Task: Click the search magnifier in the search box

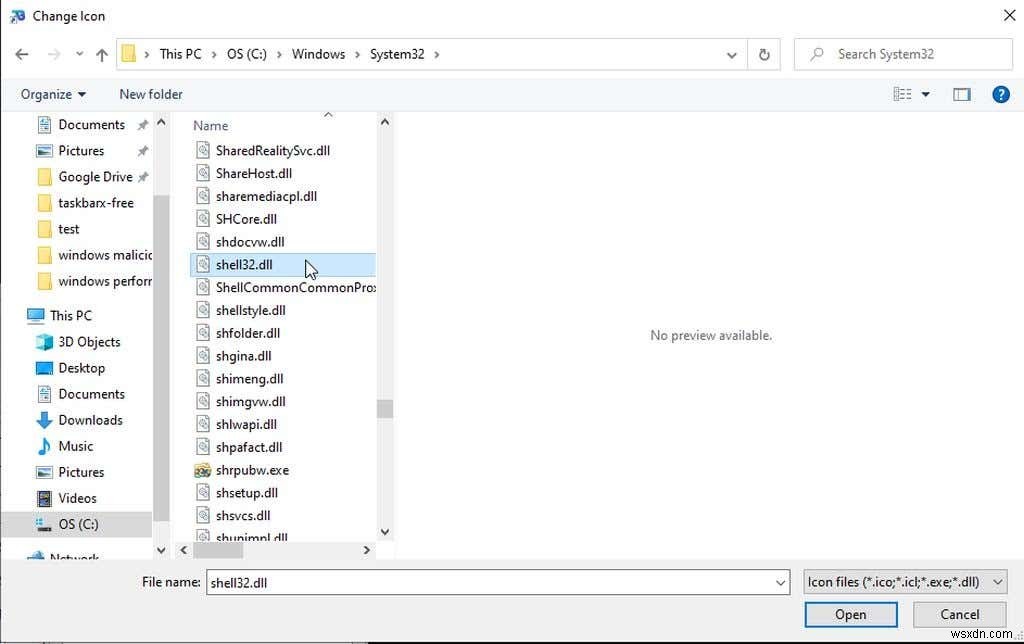Action: point(816,54)
